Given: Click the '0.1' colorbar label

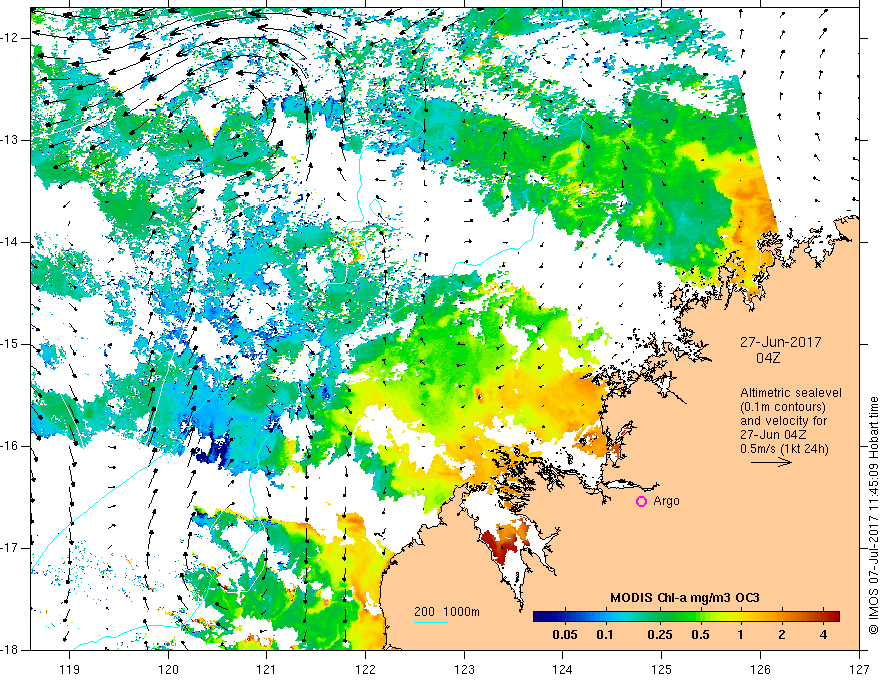Looking at the screenshot, I should [604, 635].
